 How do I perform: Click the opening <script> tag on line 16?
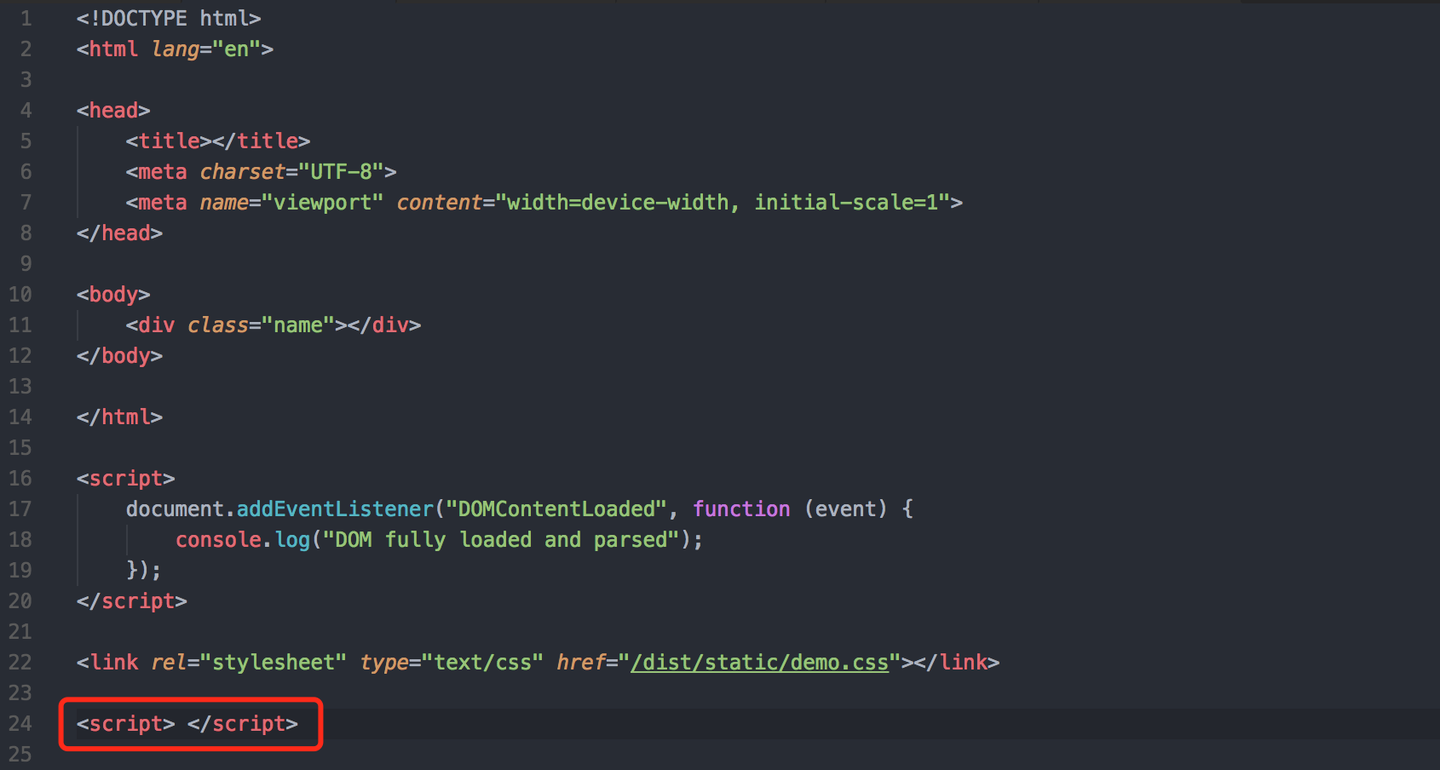click(126, 479)
